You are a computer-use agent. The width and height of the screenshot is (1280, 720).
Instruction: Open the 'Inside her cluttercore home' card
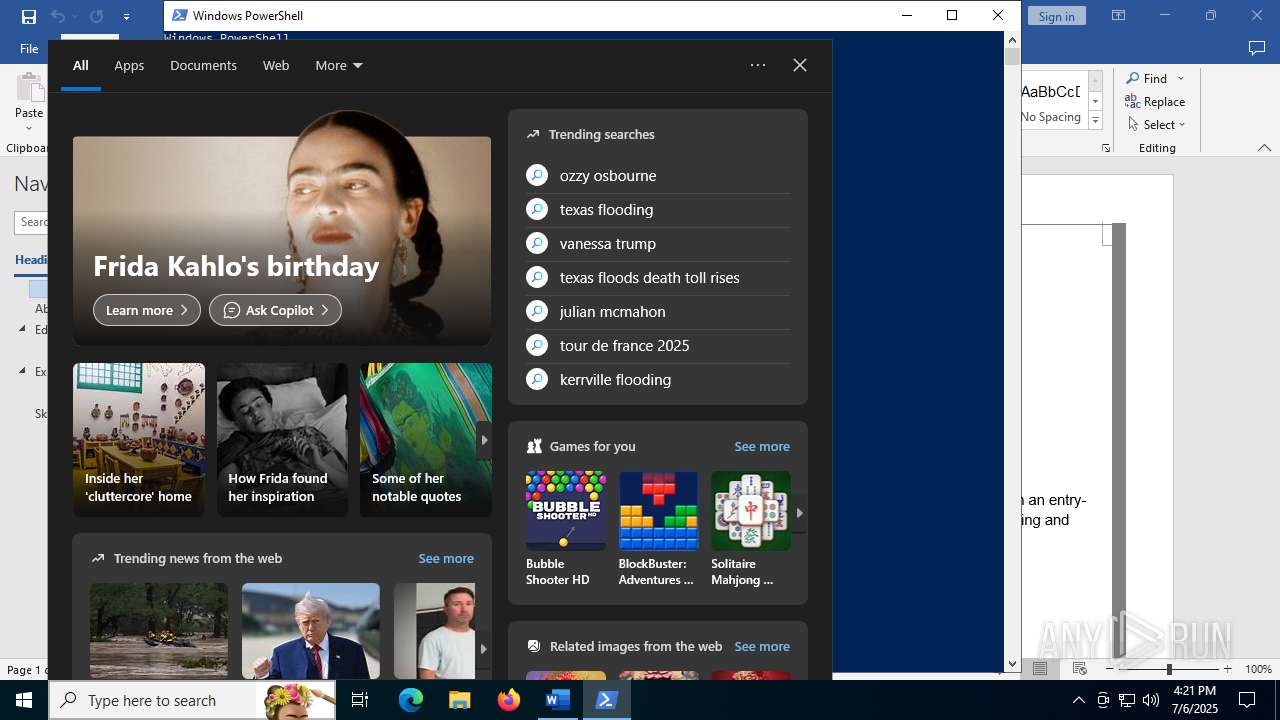[x=139, y=440]
